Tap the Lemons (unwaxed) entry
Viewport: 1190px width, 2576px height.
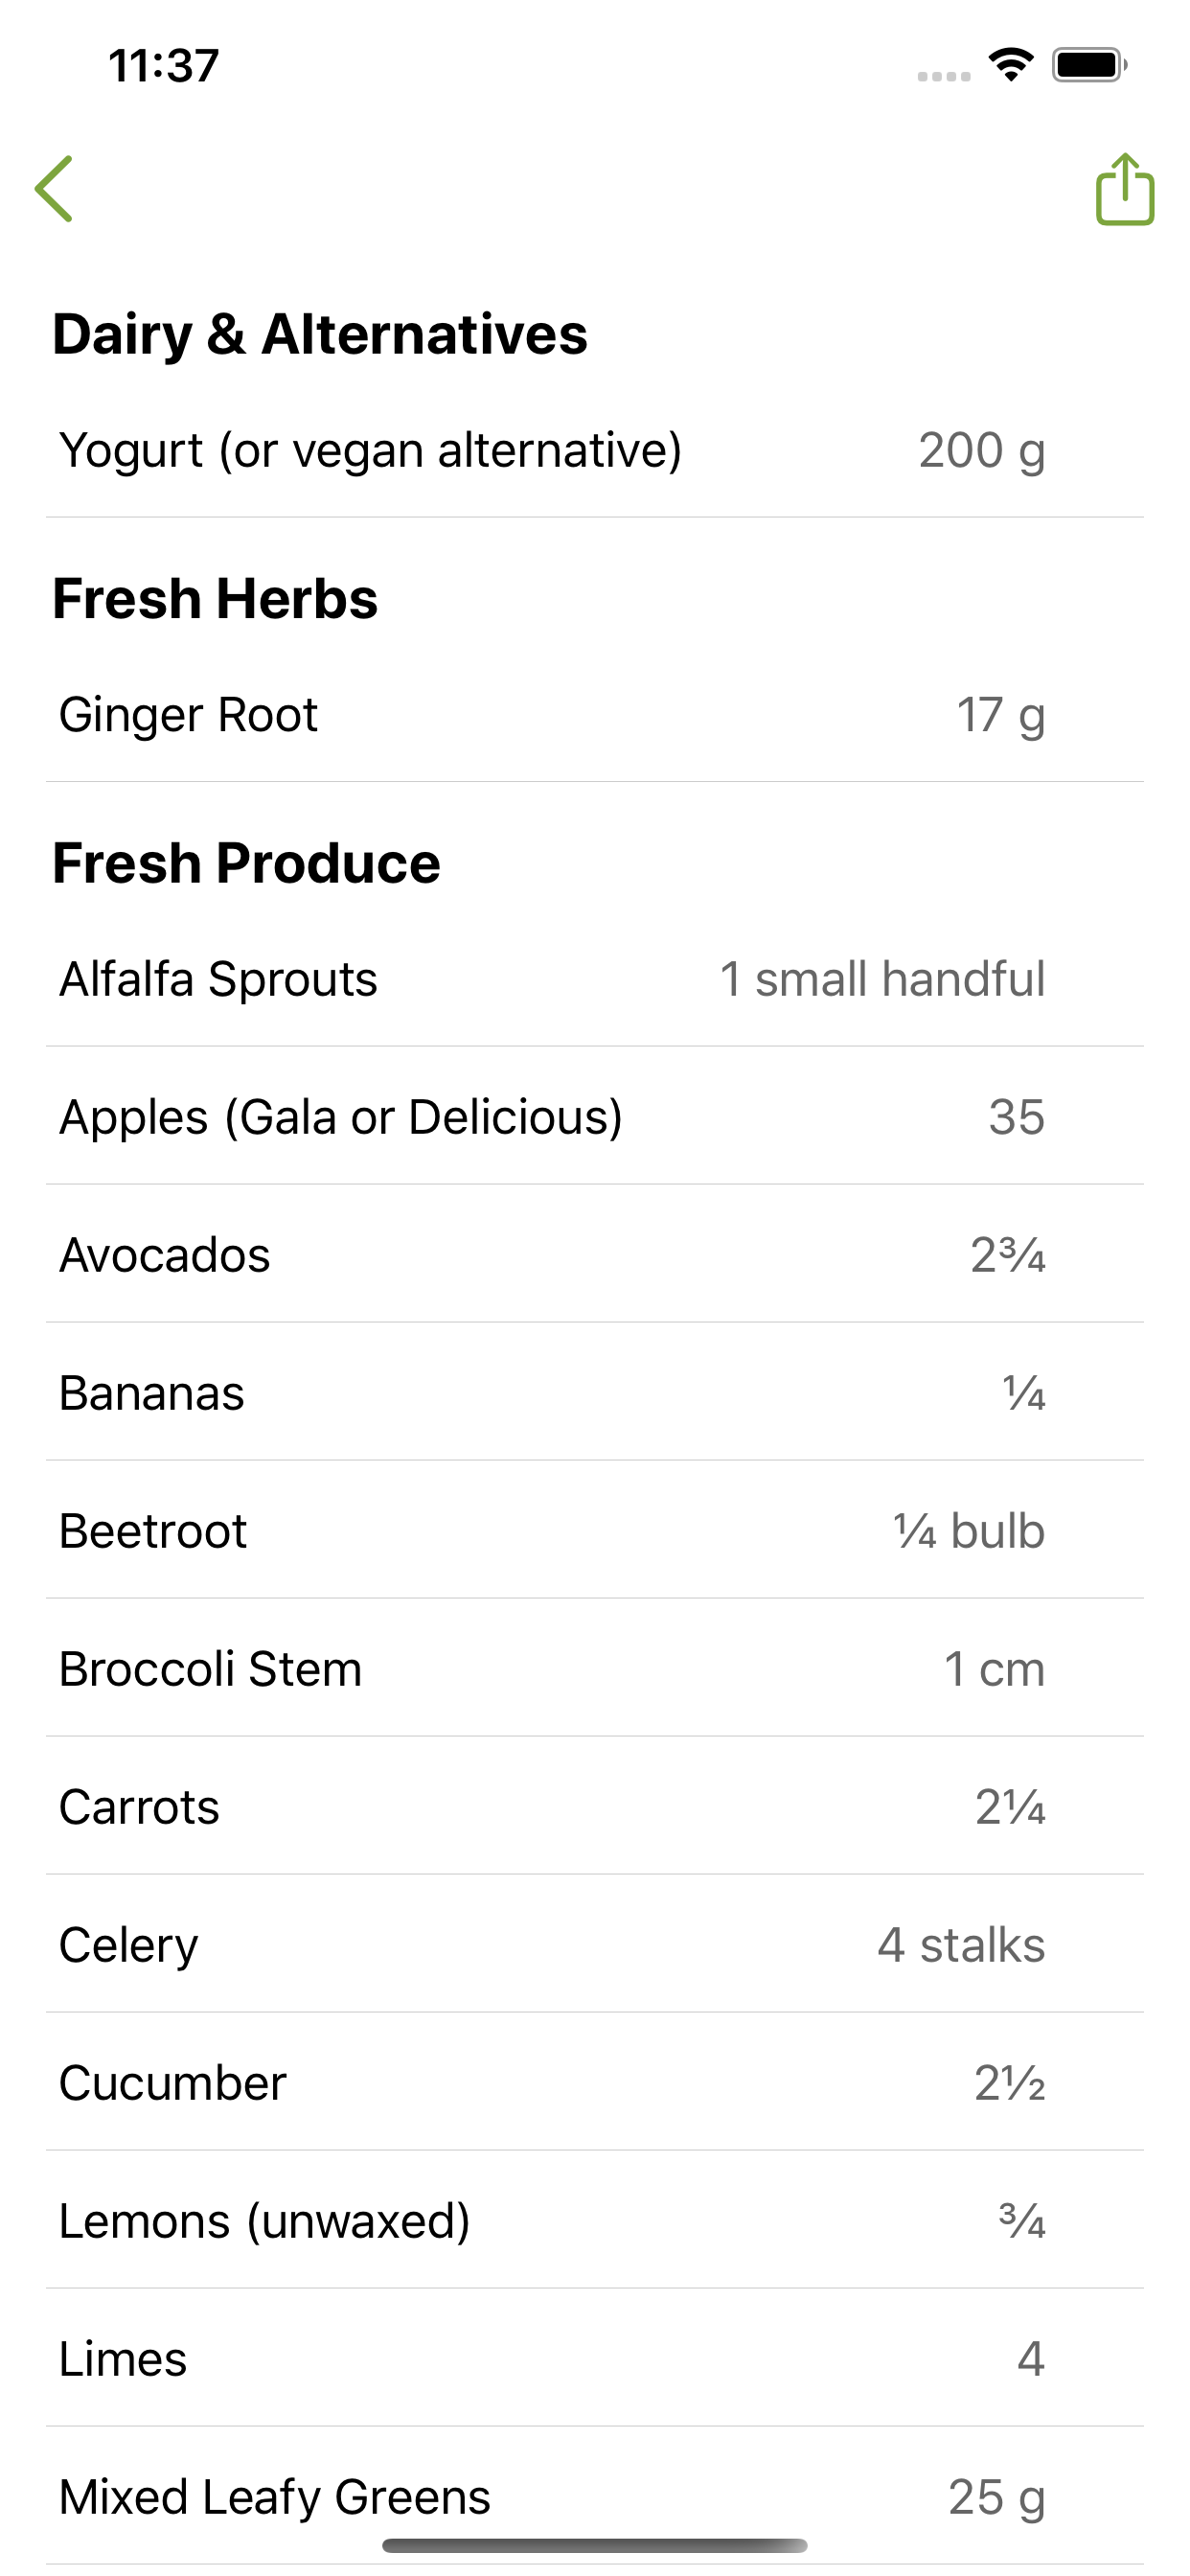point(595,2221)
